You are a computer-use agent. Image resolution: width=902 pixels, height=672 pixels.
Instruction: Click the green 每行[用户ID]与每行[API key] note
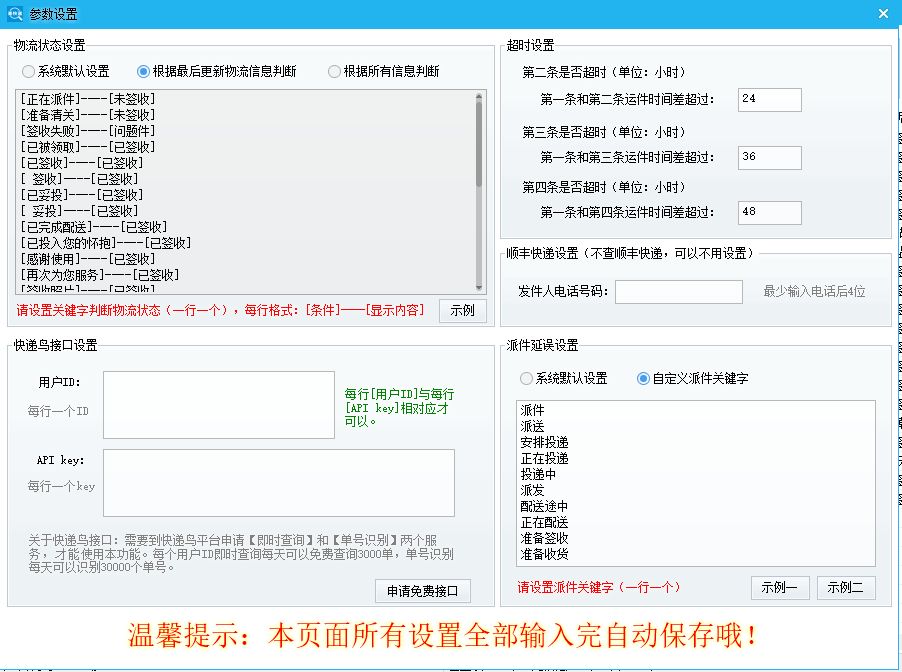pos(399,407)
